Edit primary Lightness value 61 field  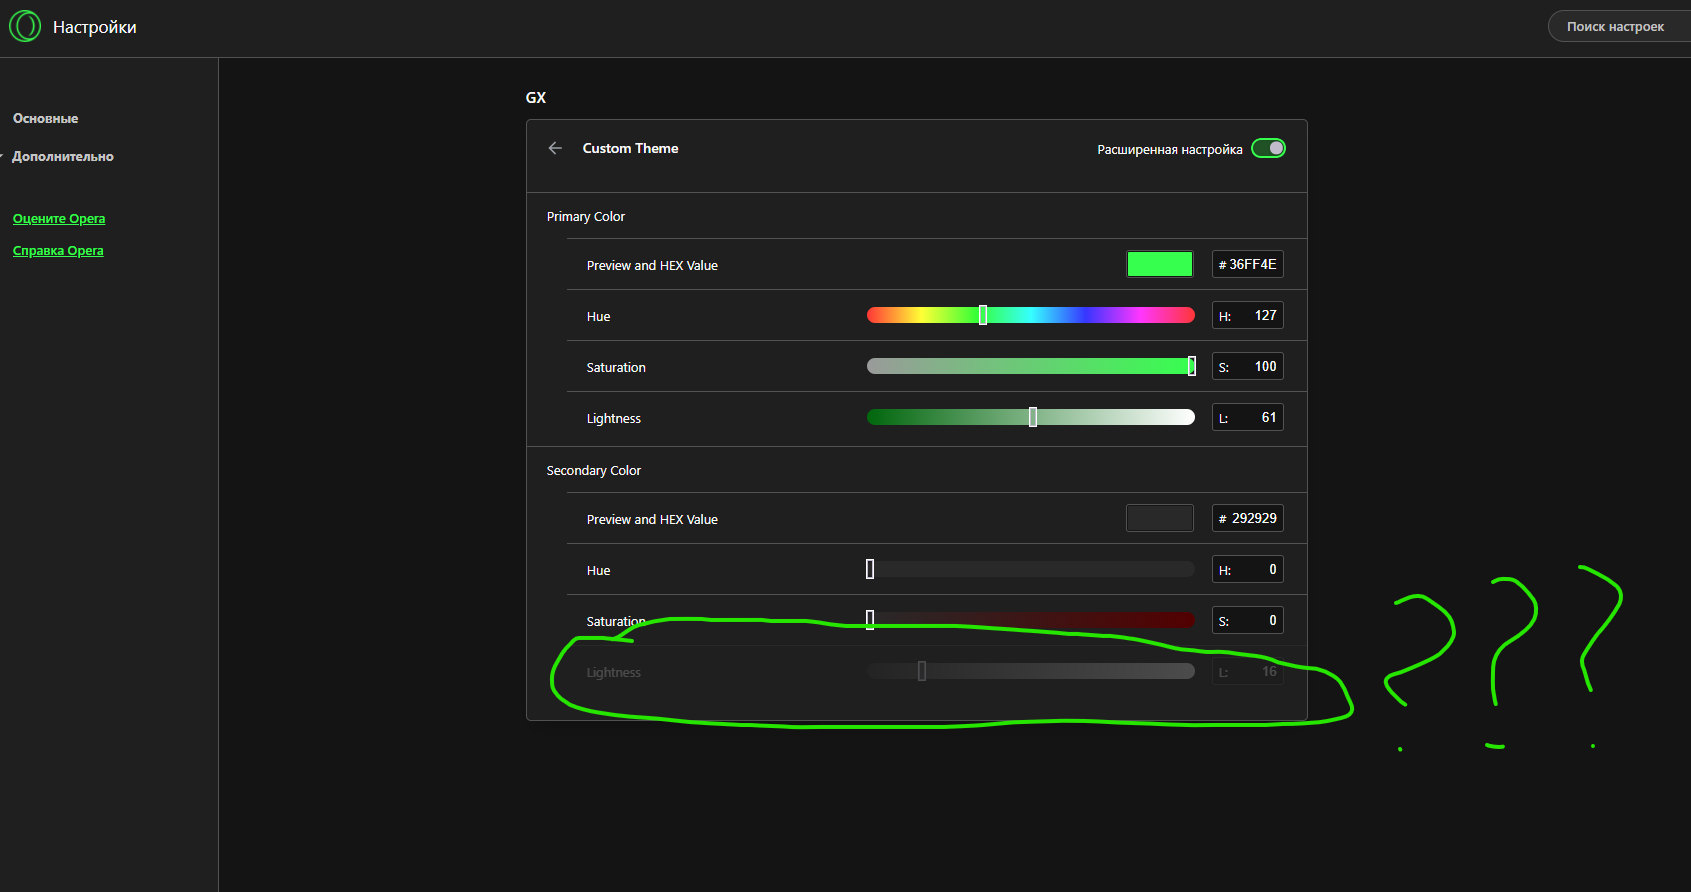pos(1248,417)
